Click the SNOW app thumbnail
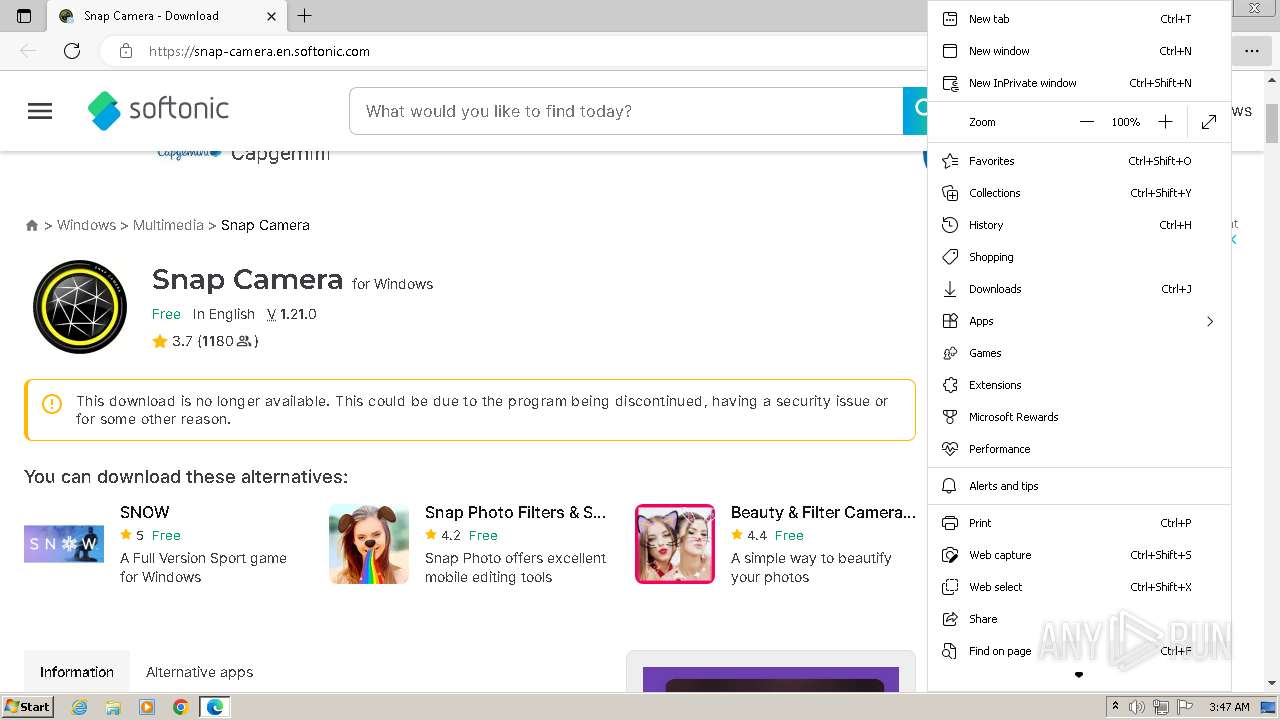The height and width of the screenshot is (720, 1280). [x=64, y=544]
